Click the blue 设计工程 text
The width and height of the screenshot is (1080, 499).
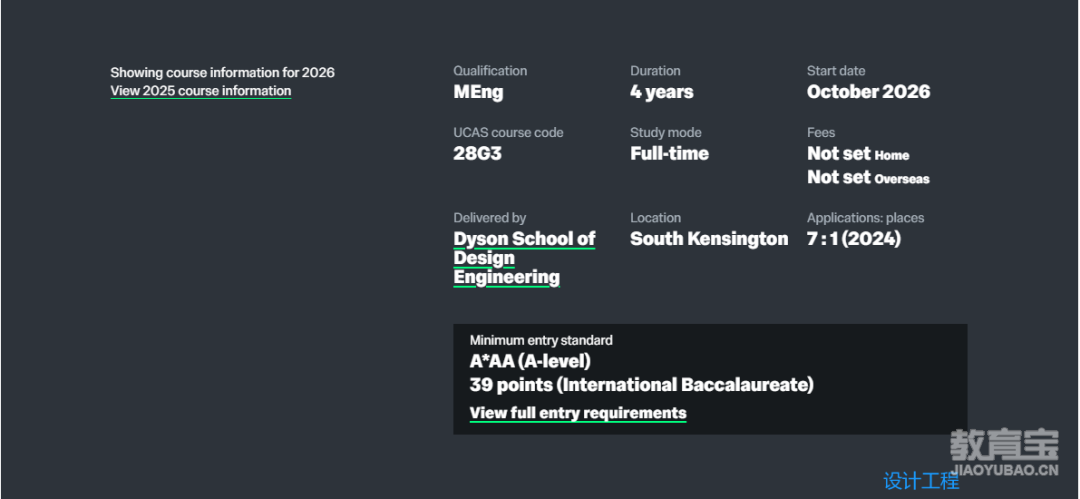(921, 480)
